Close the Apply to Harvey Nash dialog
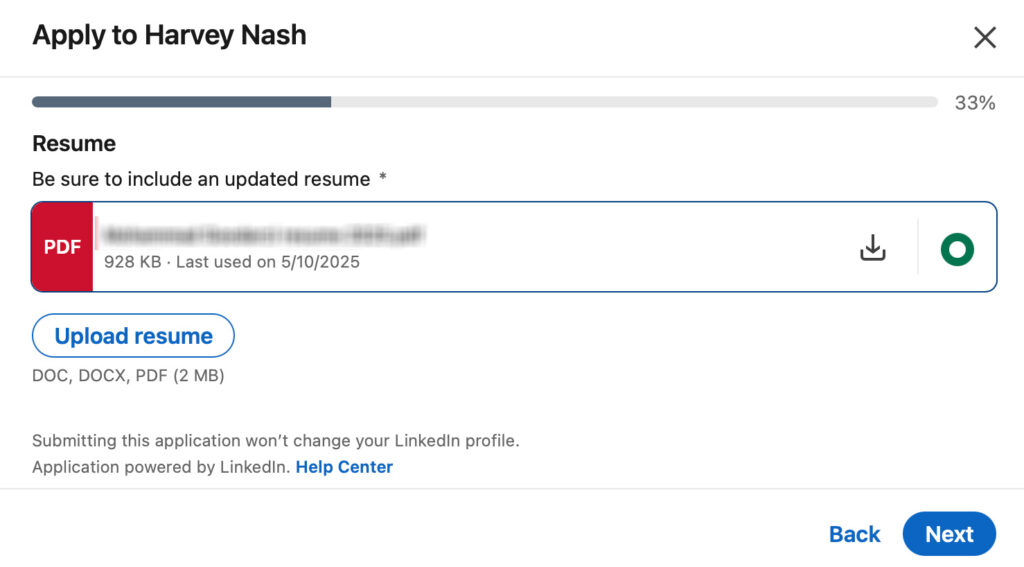 (x=984, y=37)
